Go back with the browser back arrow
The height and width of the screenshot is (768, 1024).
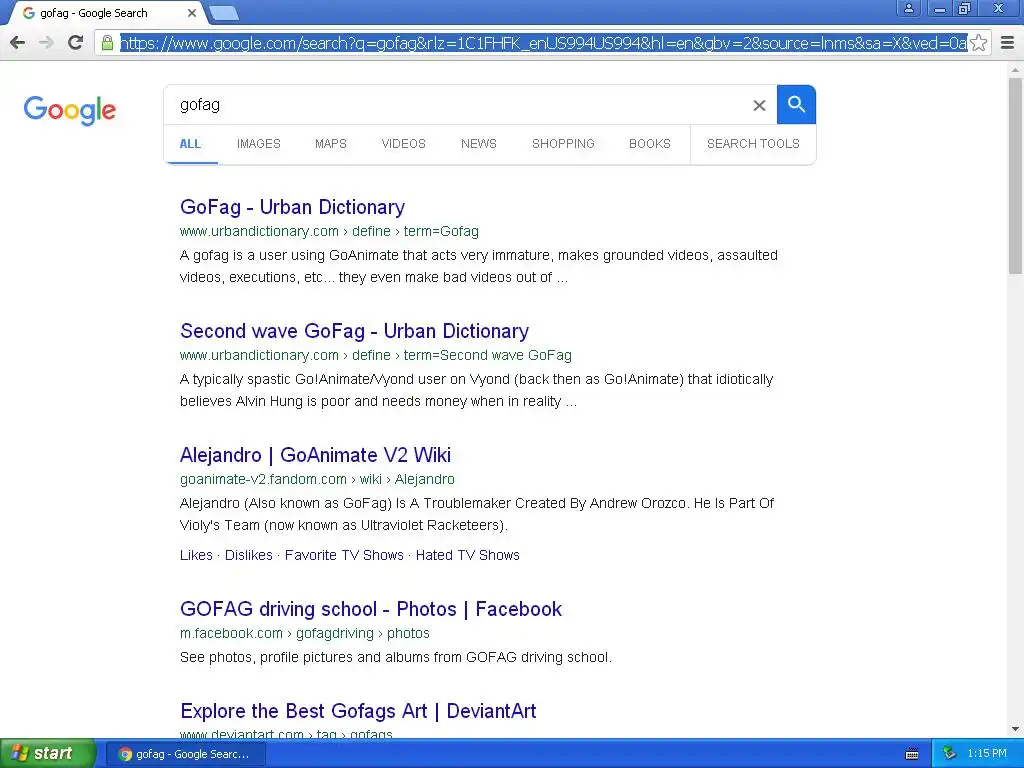coord(18,43)
